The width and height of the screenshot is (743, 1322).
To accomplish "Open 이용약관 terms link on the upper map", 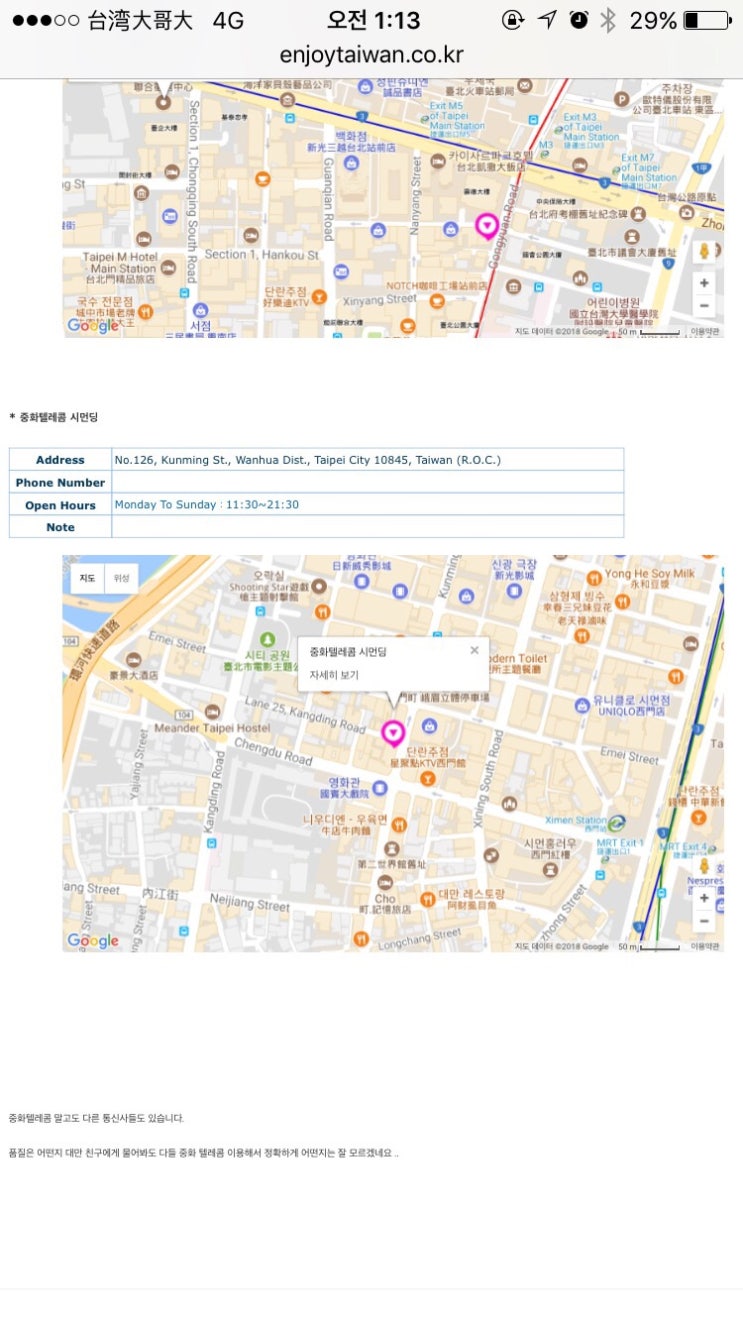I will tap(704, 331).
